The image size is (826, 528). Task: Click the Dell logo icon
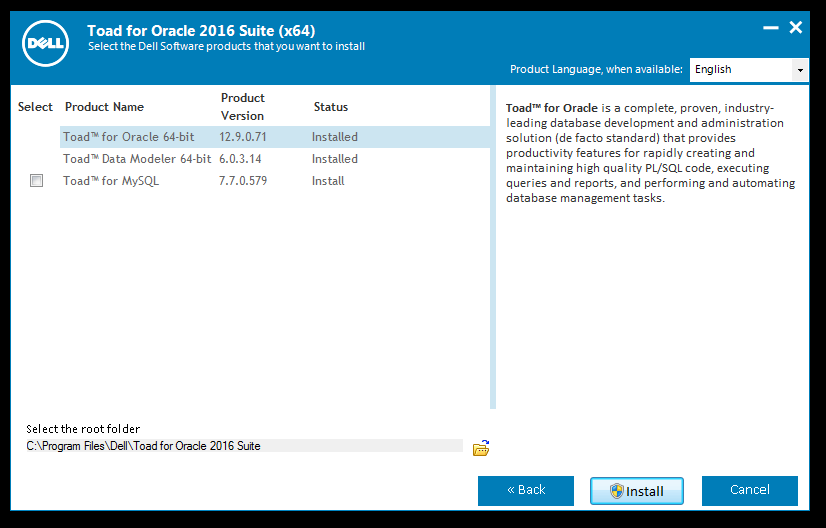pyautogui.click(x=46, y=43)
